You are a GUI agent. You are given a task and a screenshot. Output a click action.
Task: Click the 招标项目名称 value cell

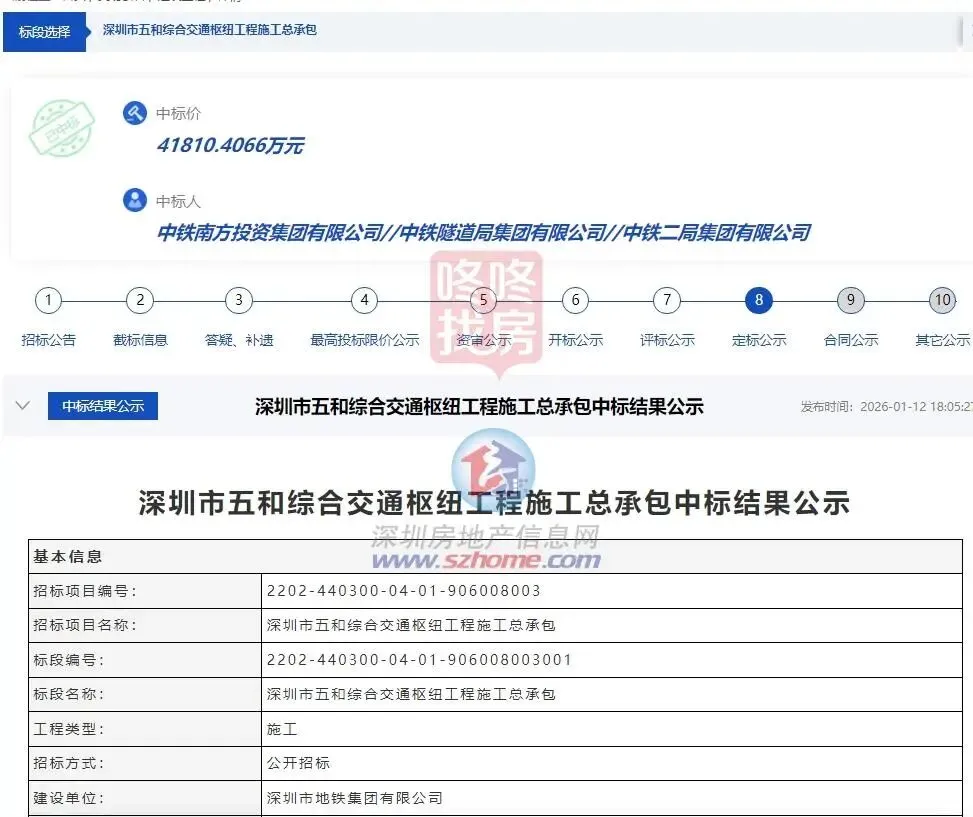(611, 625)
